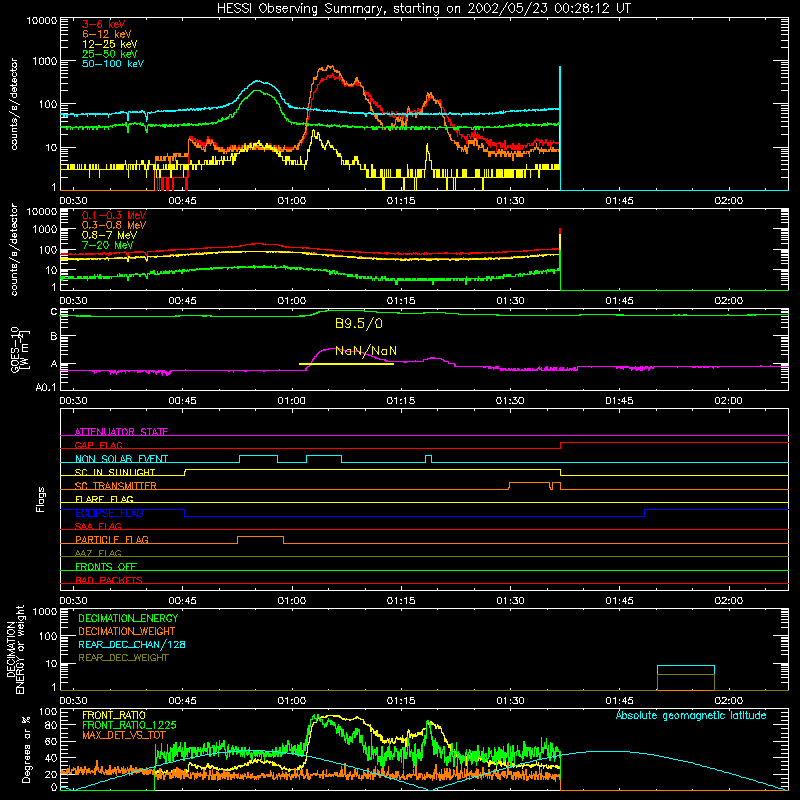Click the REAR_DEC_WEIGHT legend label
The width and height of the screenshot is (800, 800).
123,658
